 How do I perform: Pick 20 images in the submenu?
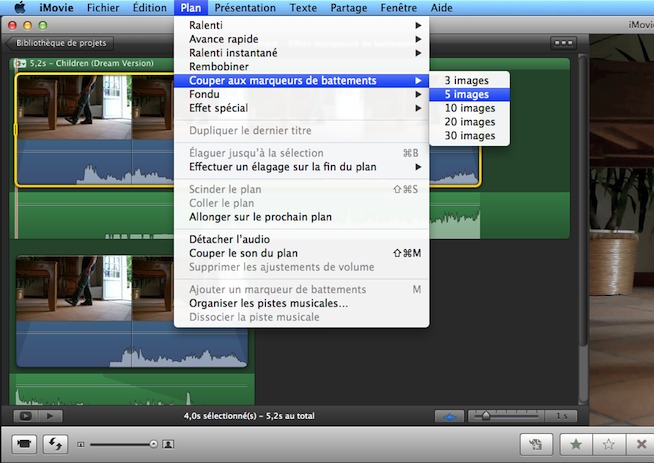pos(469,122)
